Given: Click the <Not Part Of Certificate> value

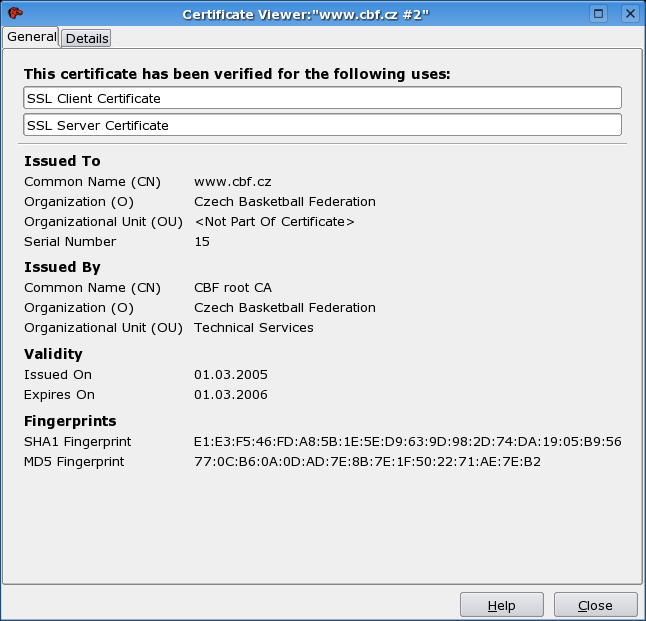Looking at the screenshot, I should coord(274,222).
